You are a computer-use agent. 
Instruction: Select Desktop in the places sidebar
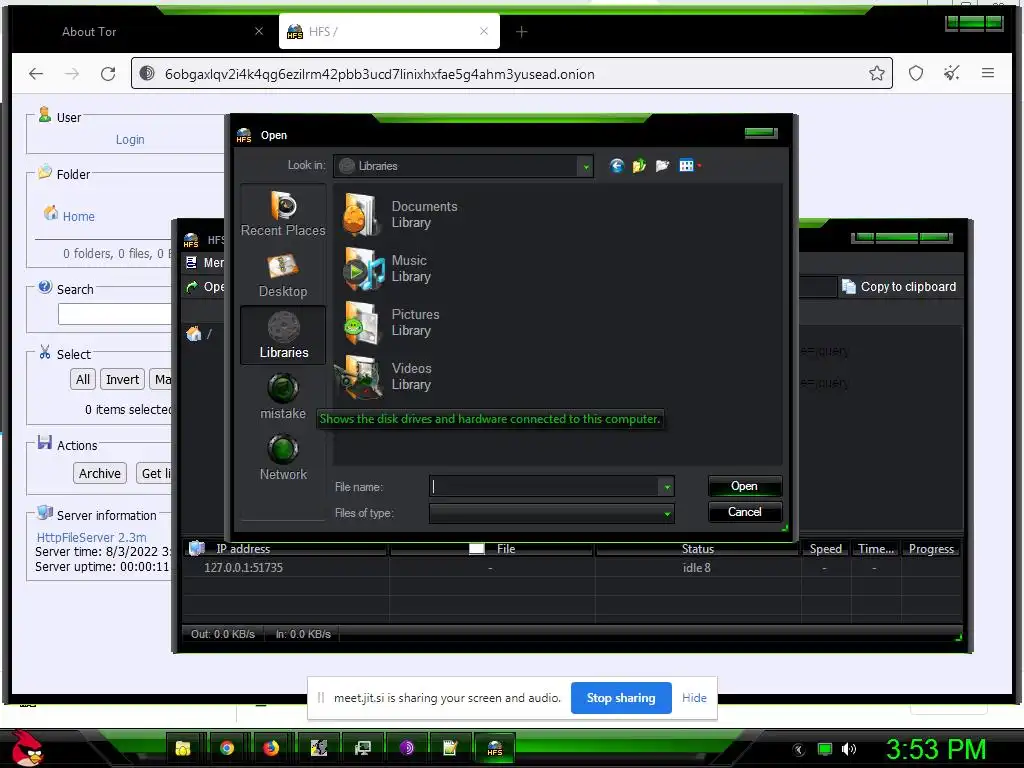point(283,275)
